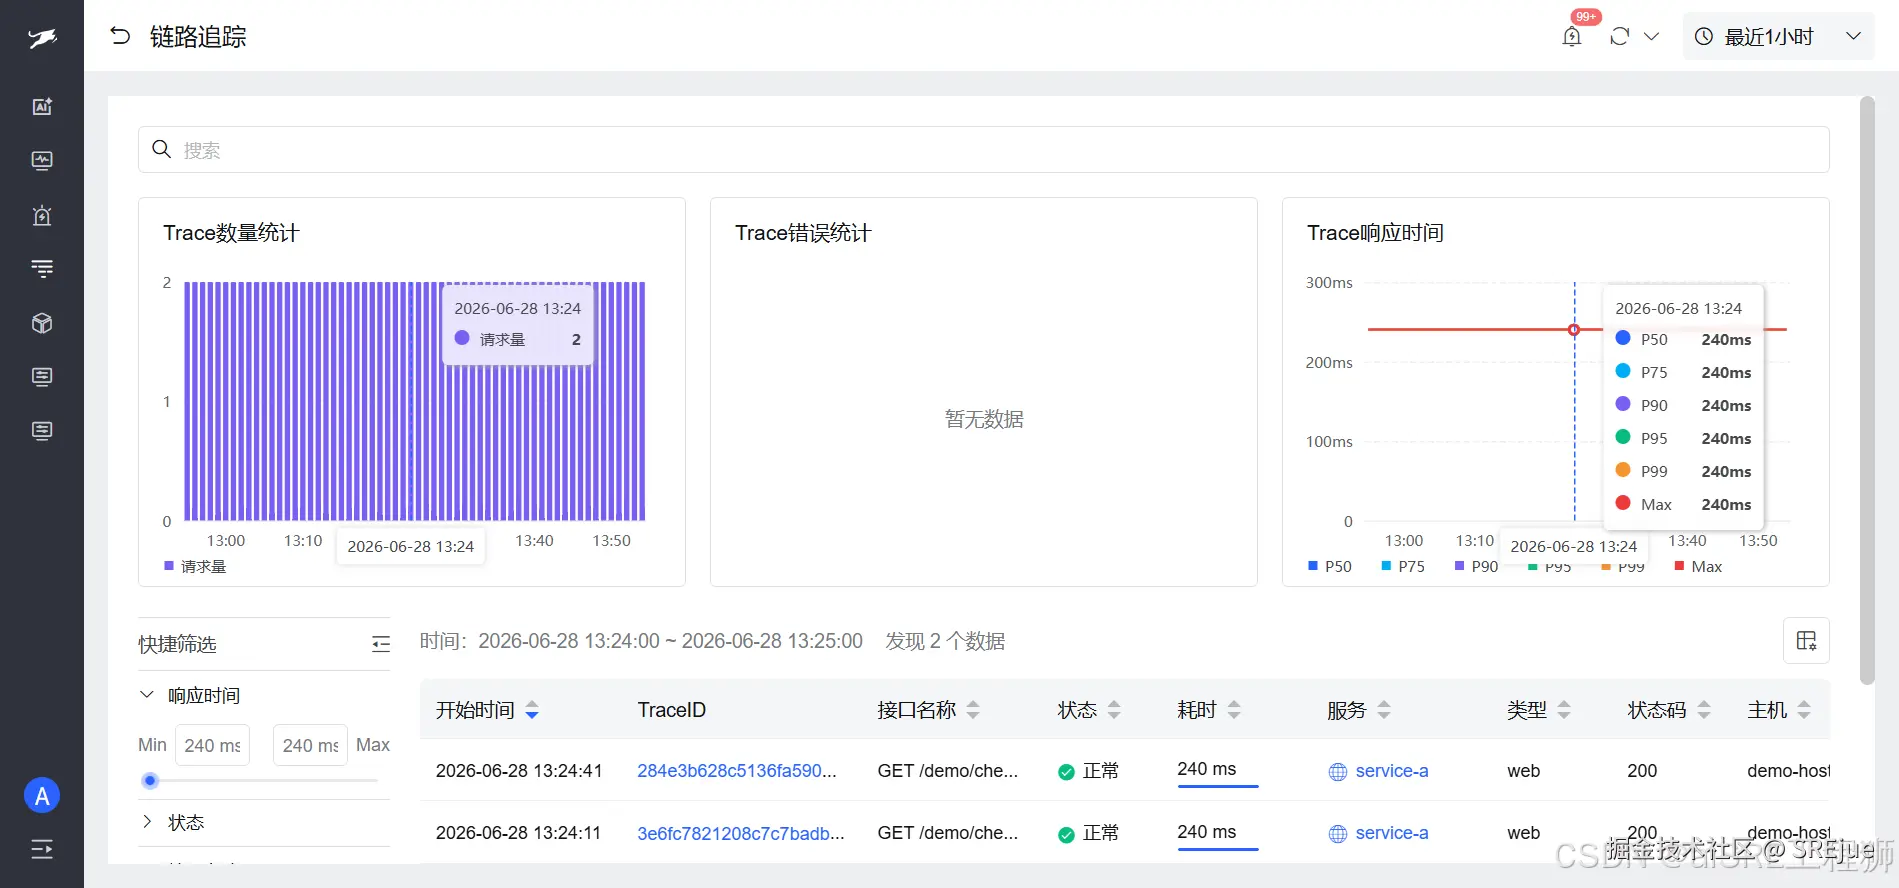
Task: Click the user avatar A
Action: [42, 796]
